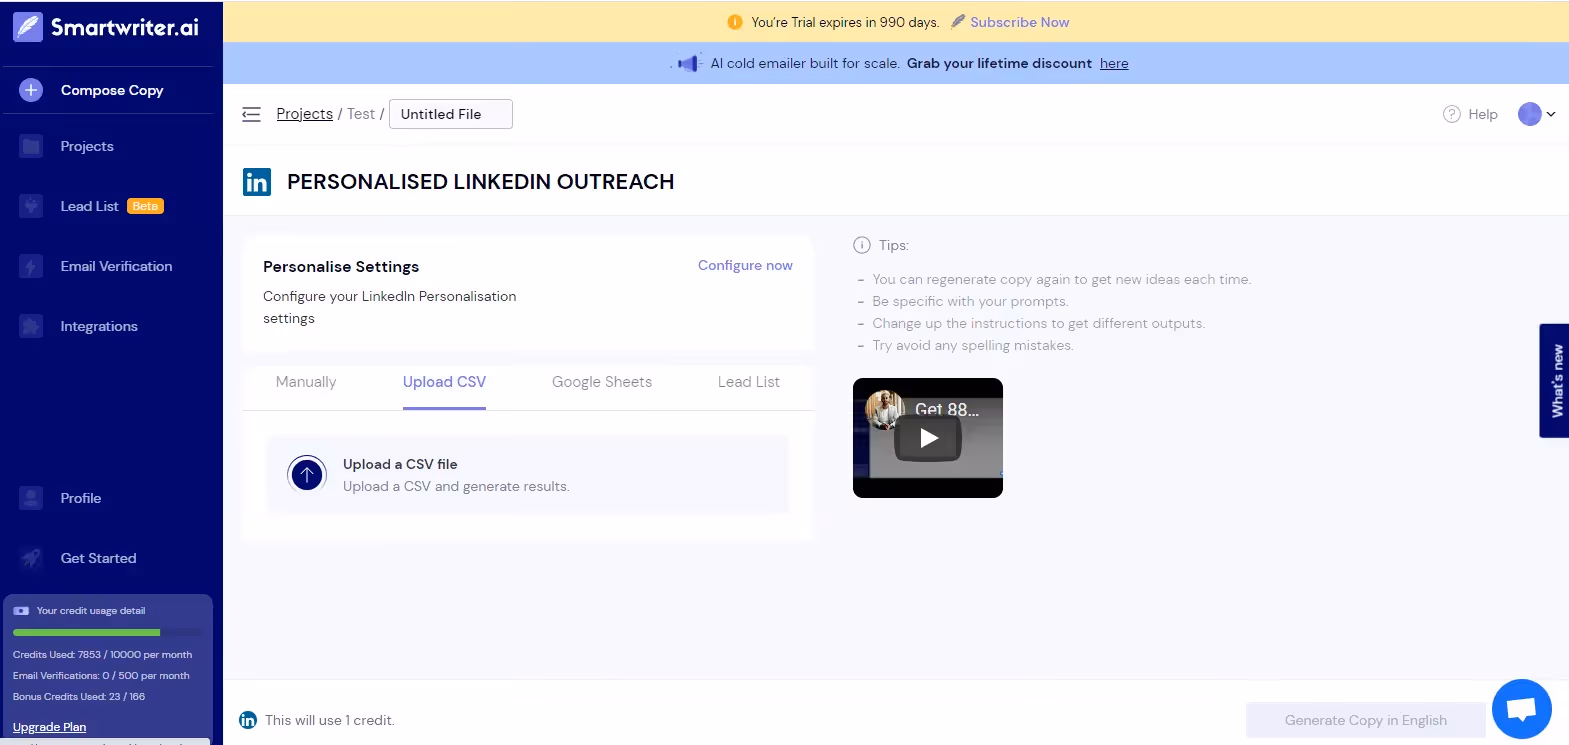Click the Upload a CSV file area
The height and width of the screenshot is (745, 1569).
528,474
